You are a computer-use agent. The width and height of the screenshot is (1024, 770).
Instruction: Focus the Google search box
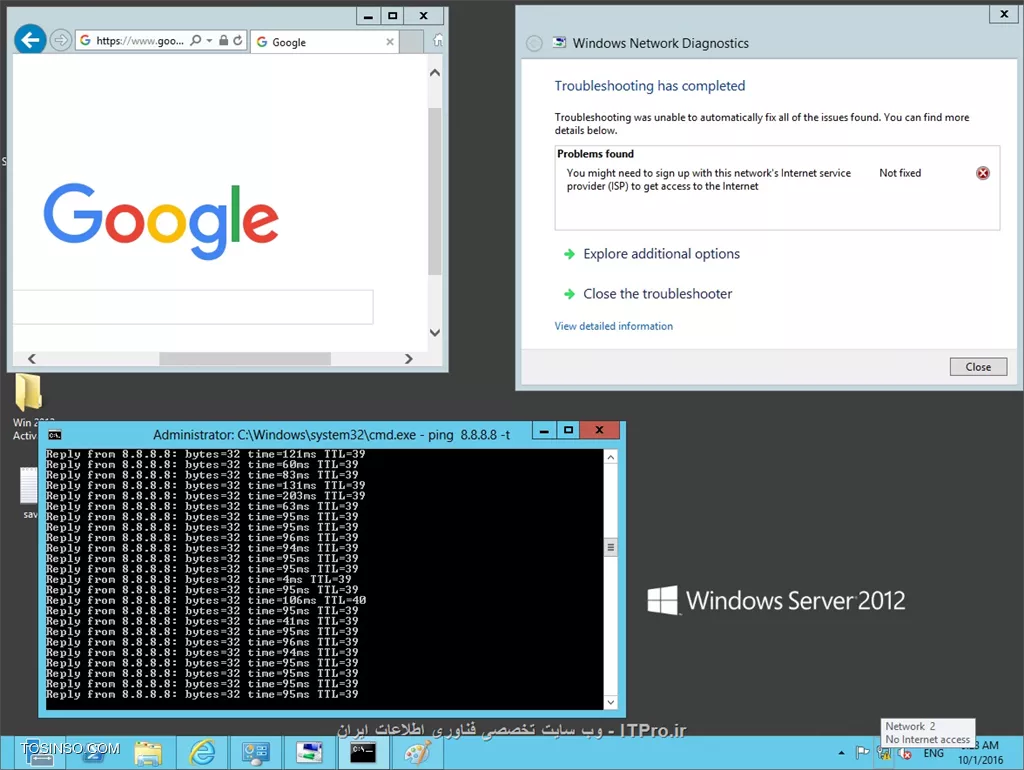point(193,307)
